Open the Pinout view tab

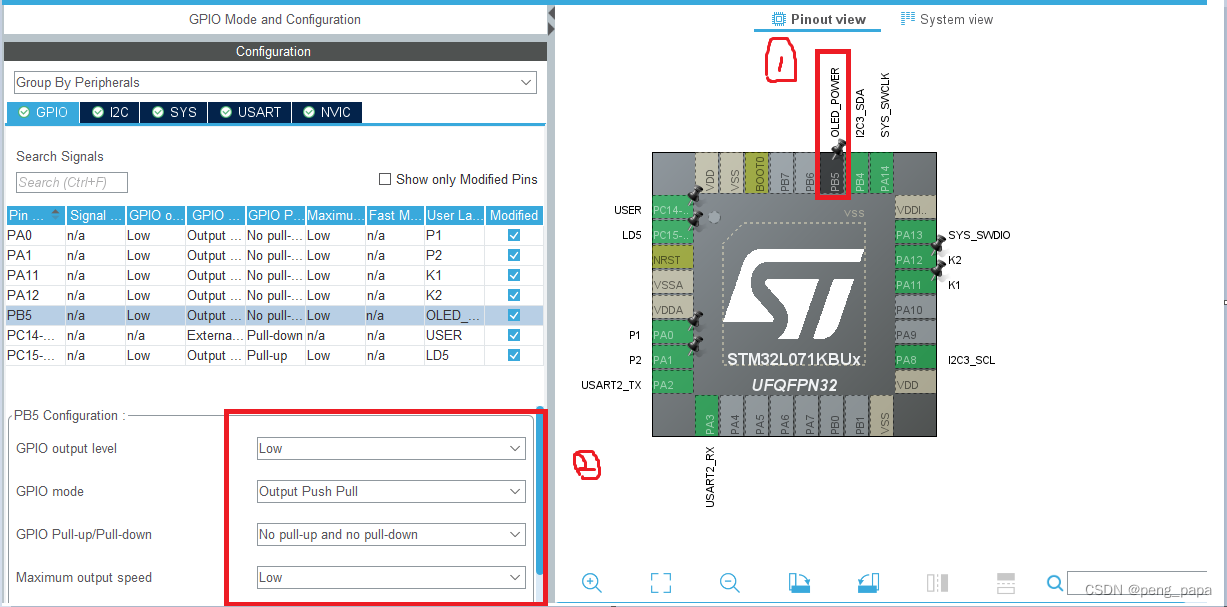[x=819, y=19]
